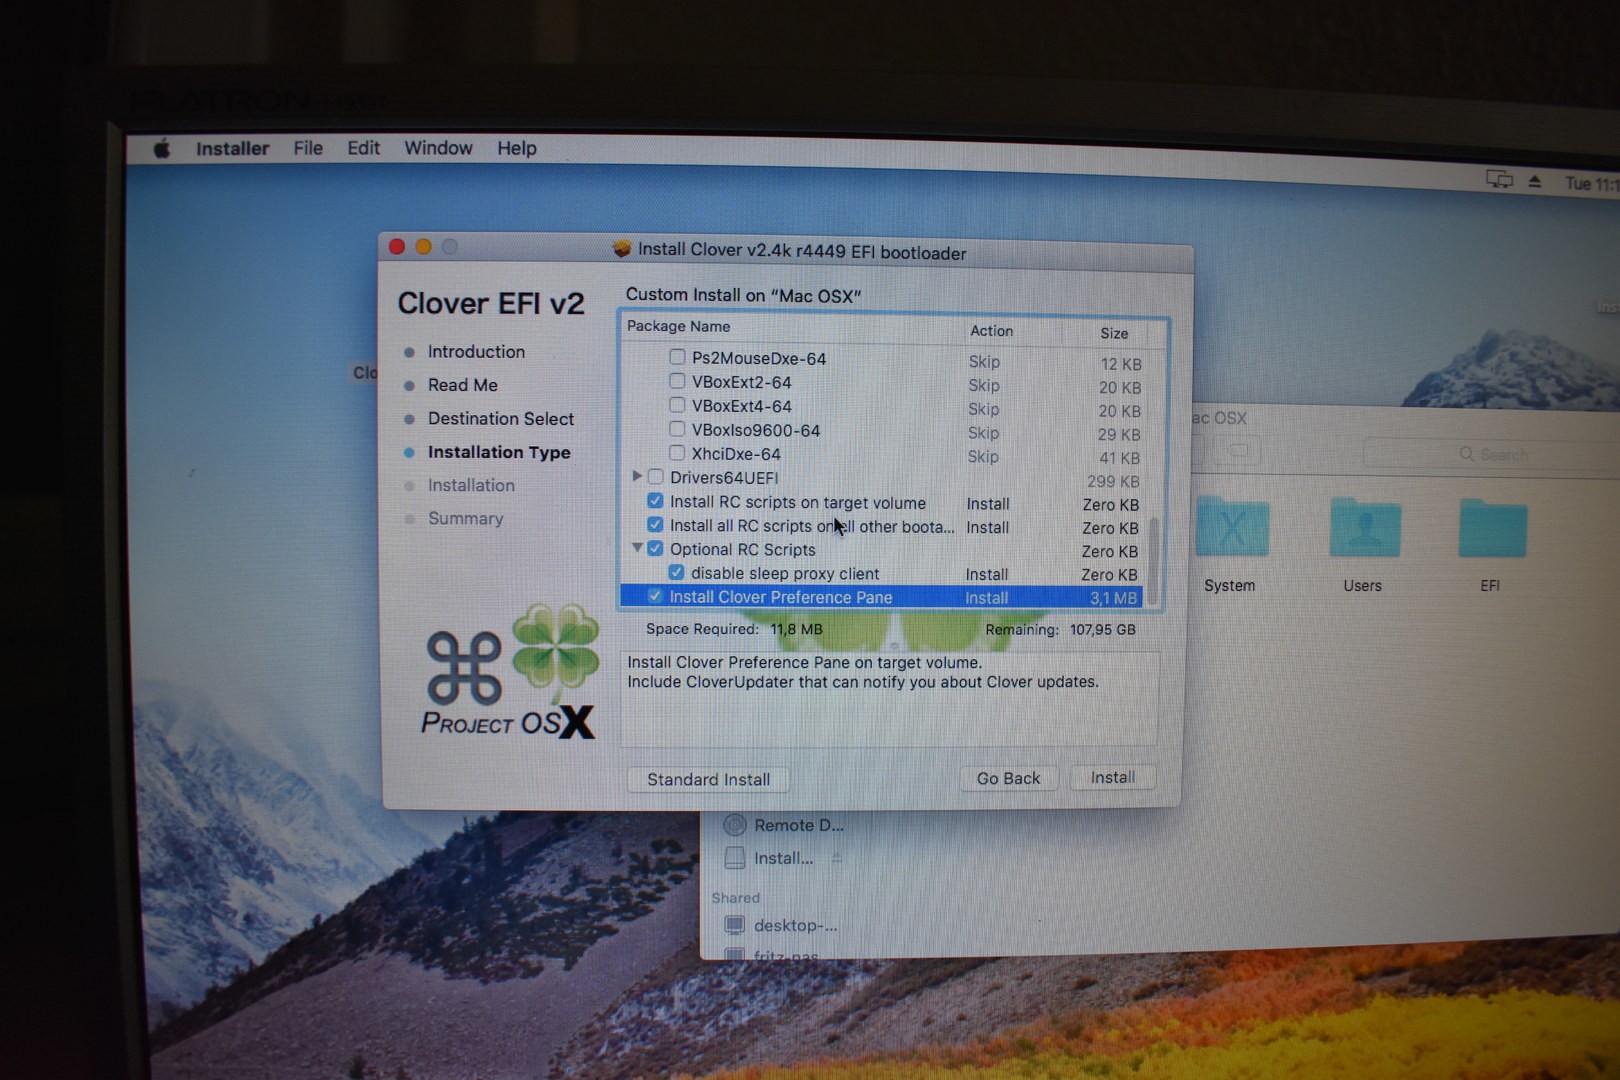Open the Edit menu
The height and width of the screenshot is (1080, 1620).
click(363, 148)
